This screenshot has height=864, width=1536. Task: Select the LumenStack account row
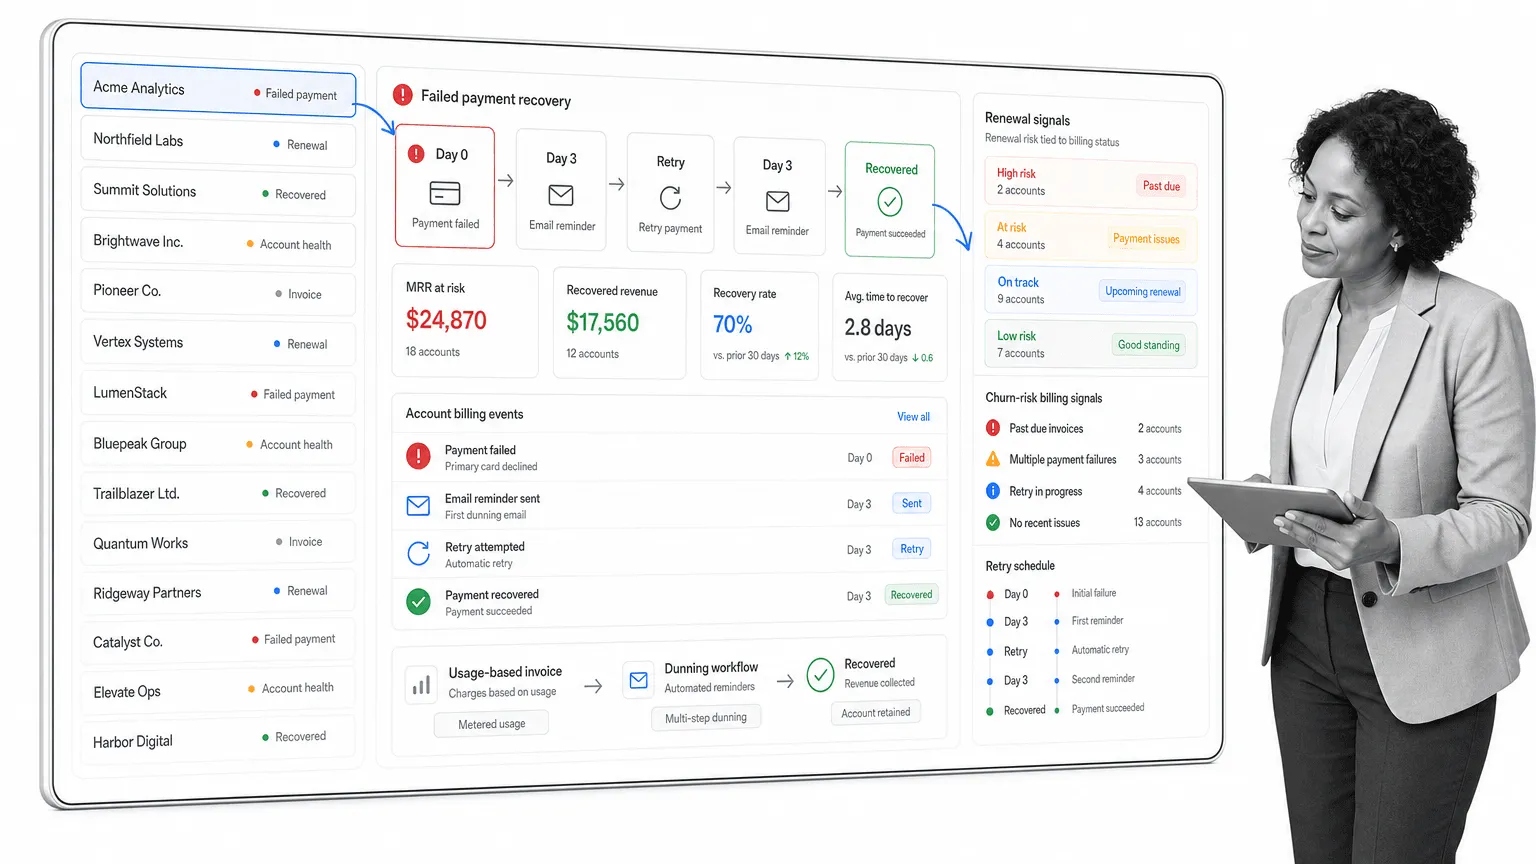pos(218,393)
